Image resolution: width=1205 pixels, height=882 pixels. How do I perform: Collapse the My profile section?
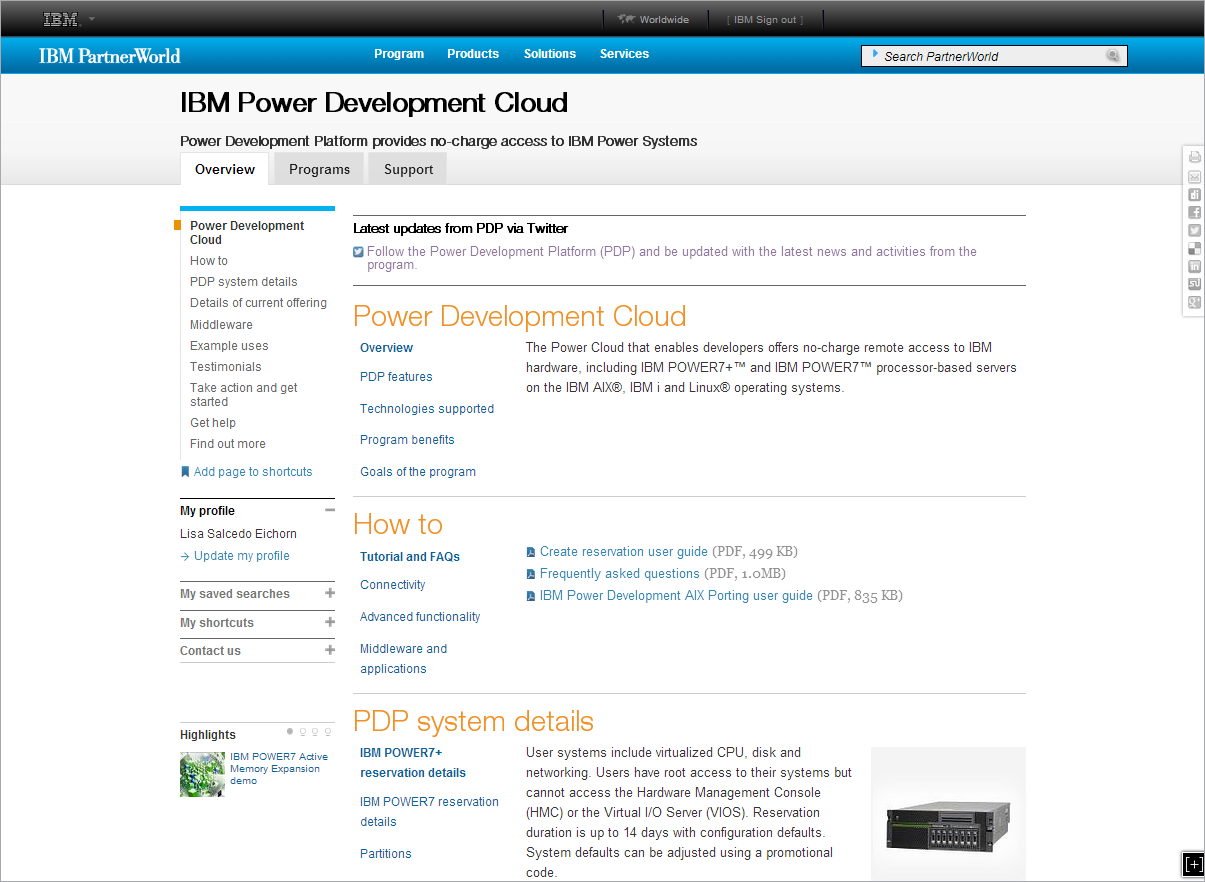coord(330,510)
